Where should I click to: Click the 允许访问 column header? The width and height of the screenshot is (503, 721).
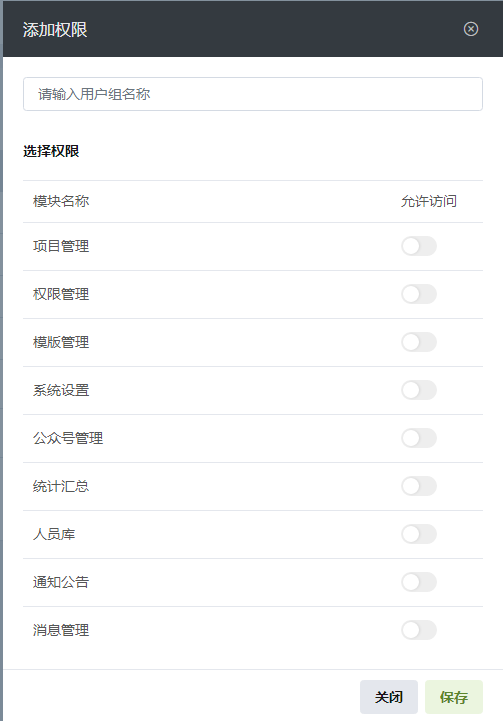(429, 201)
